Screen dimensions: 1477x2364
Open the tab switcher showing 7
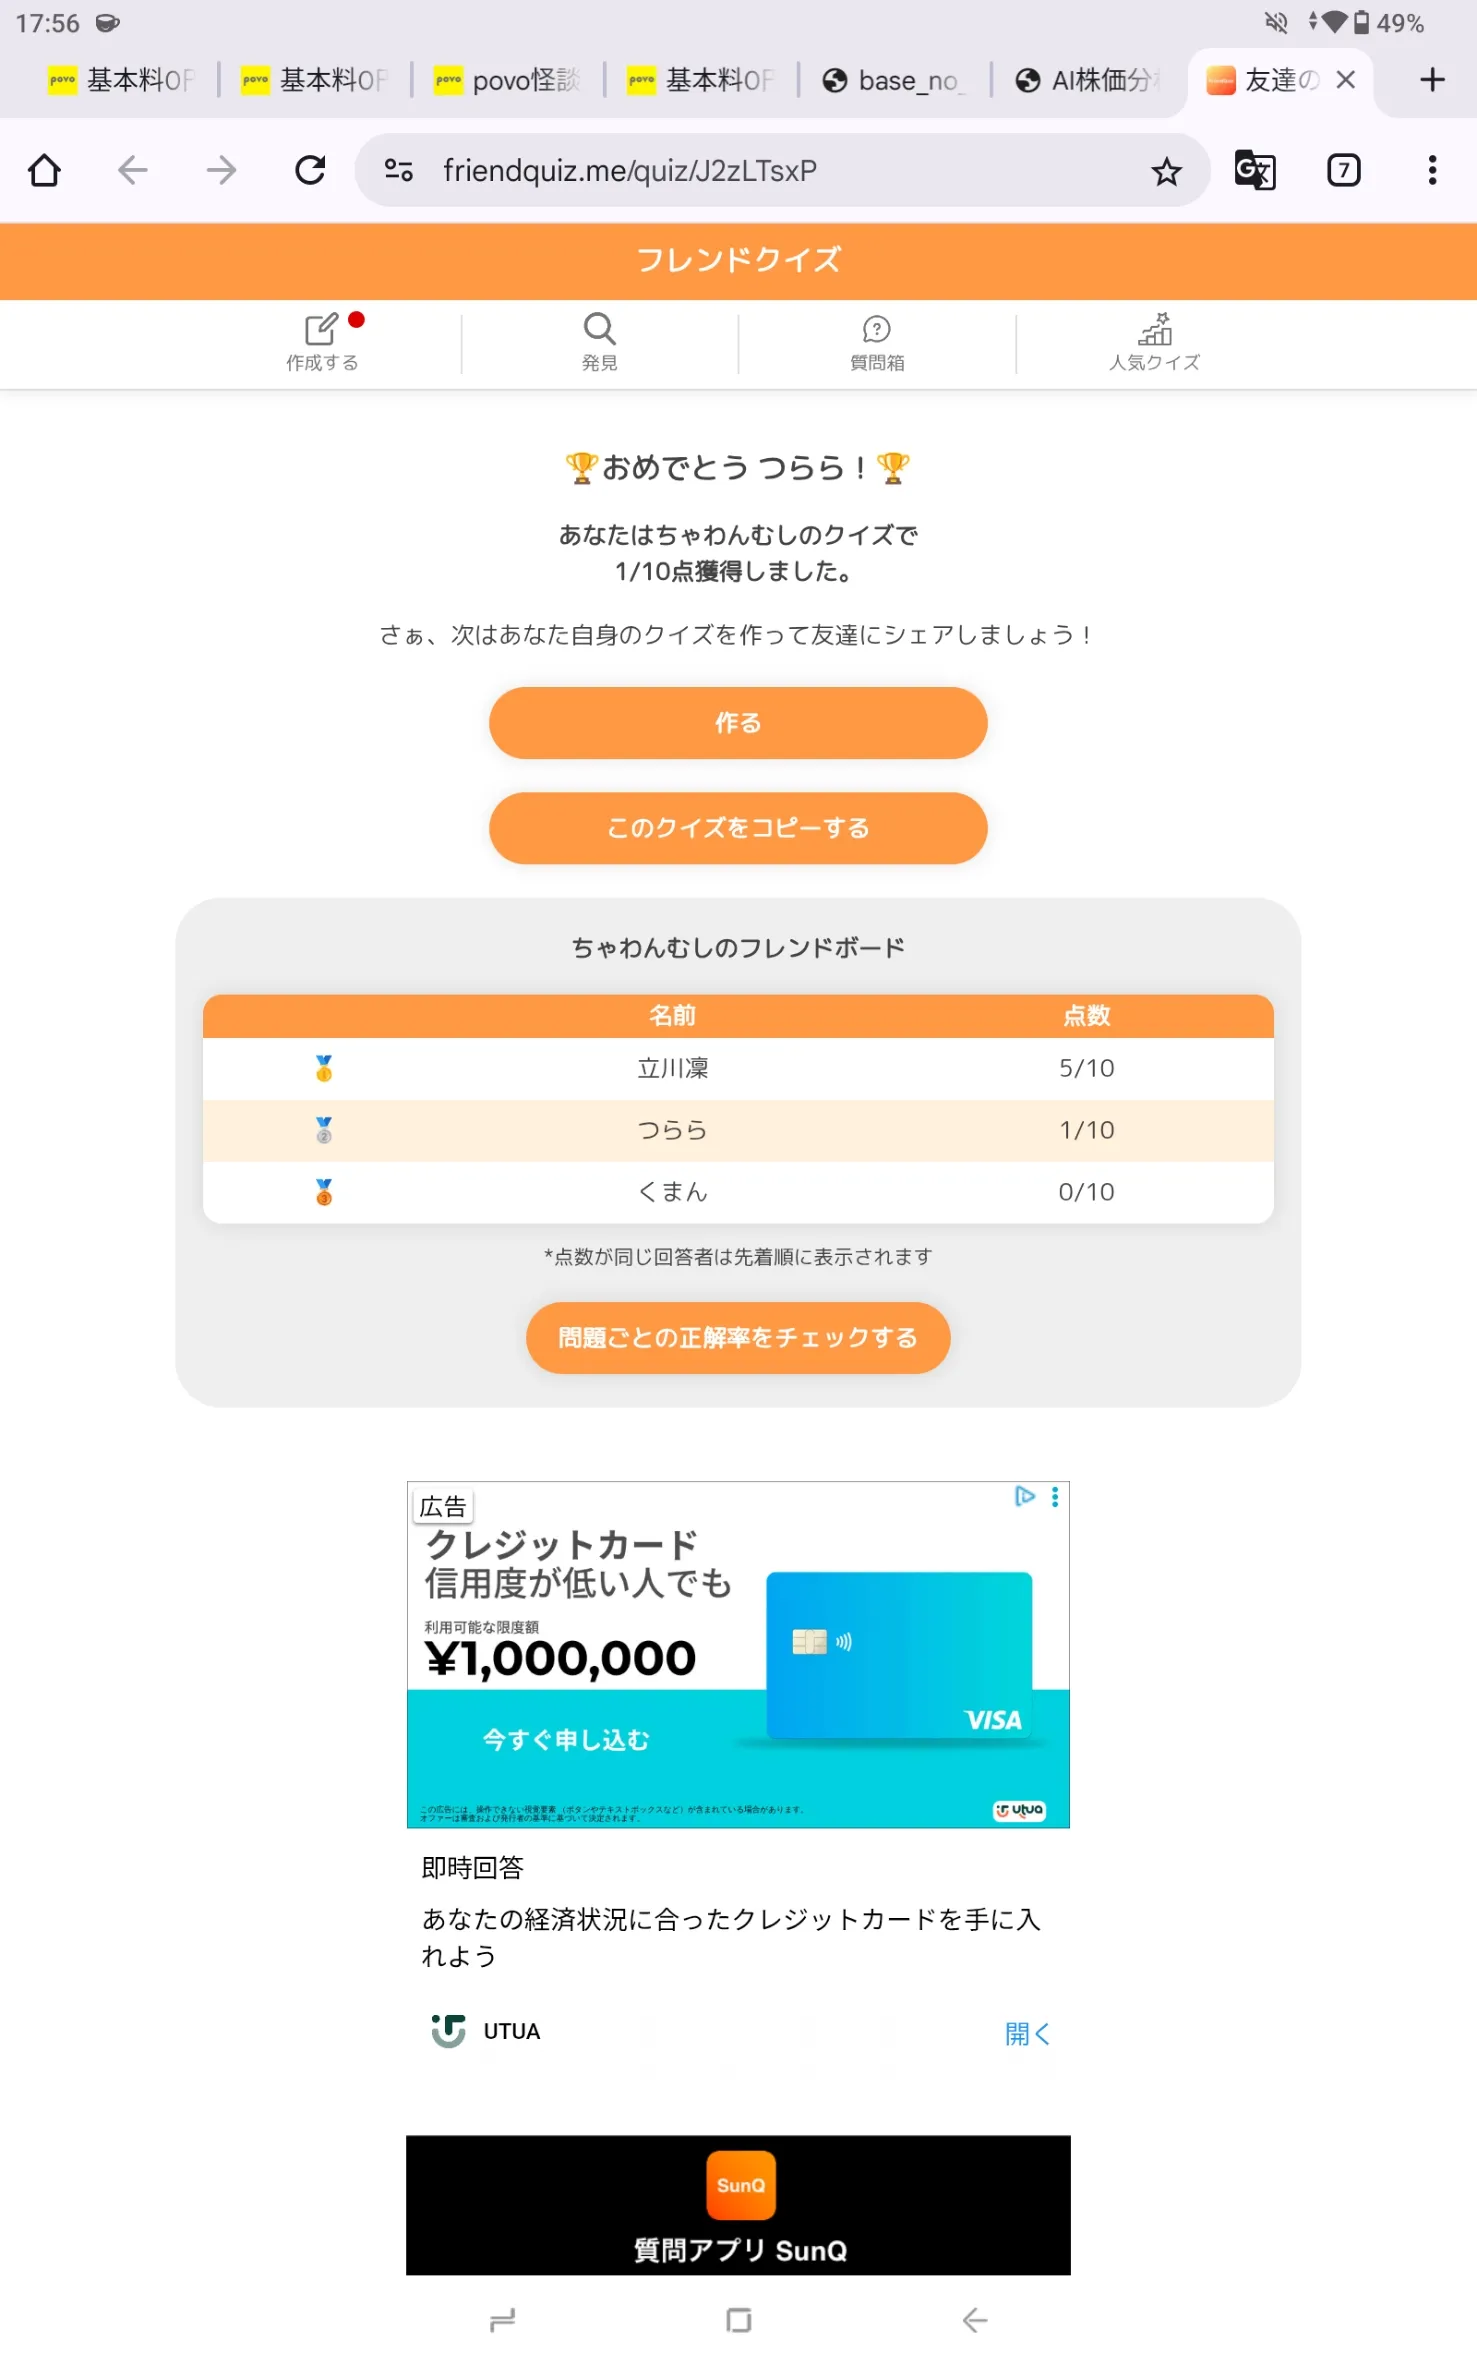(x=1343, y=171)
